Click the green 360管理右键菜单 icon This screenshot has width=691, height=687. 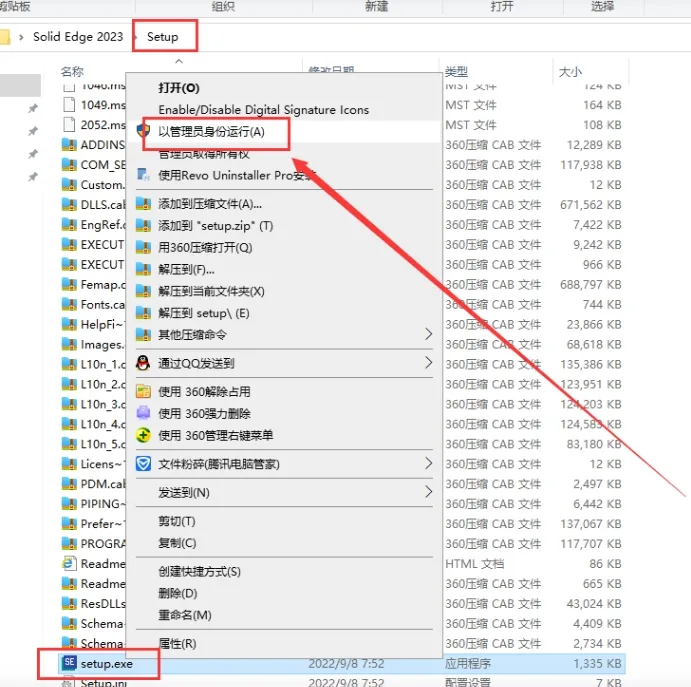[x=143, y=435]
